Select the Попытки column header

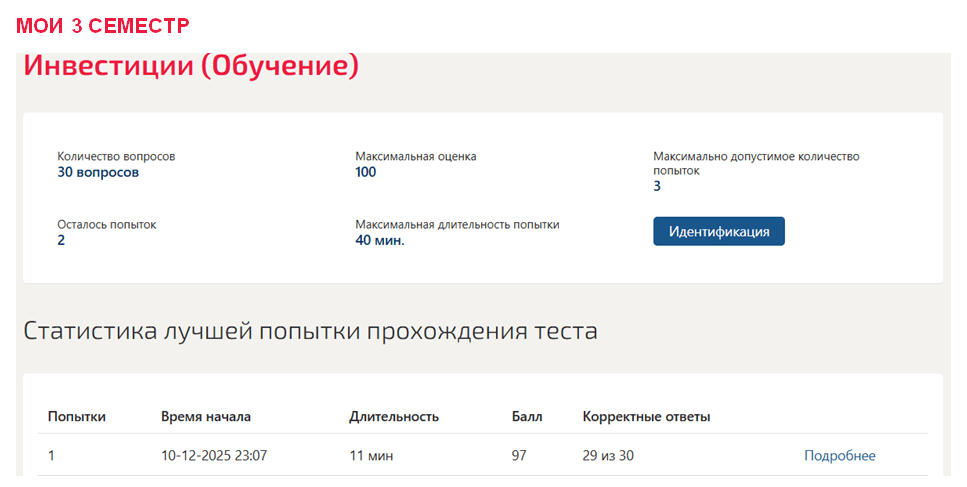click(76, 417)
